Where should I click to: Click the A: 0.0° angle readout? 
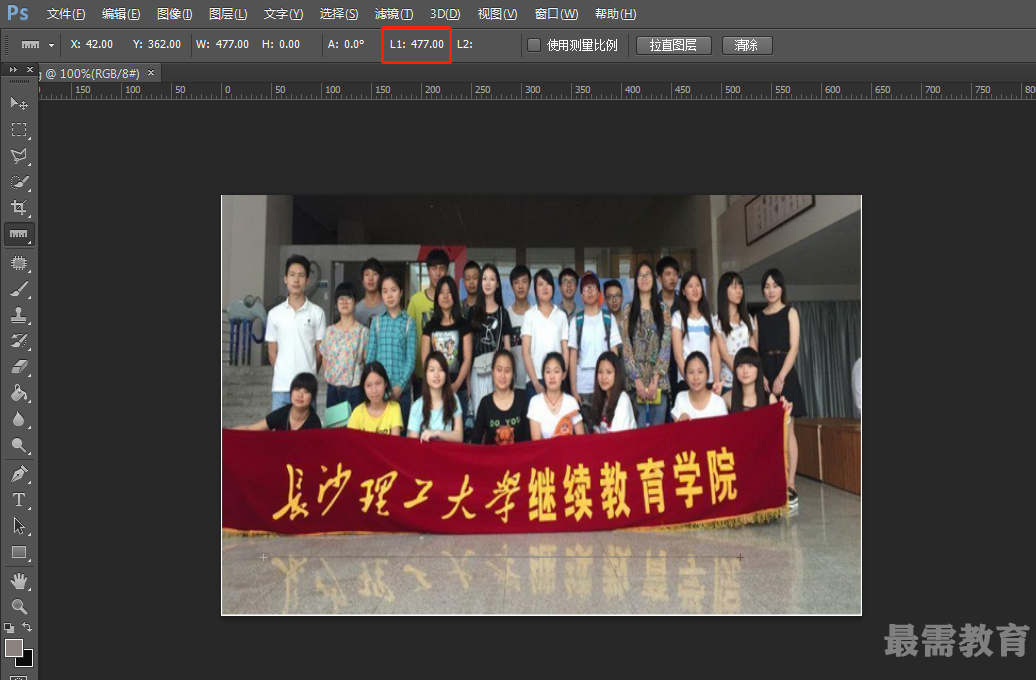(x=346, y=44)
